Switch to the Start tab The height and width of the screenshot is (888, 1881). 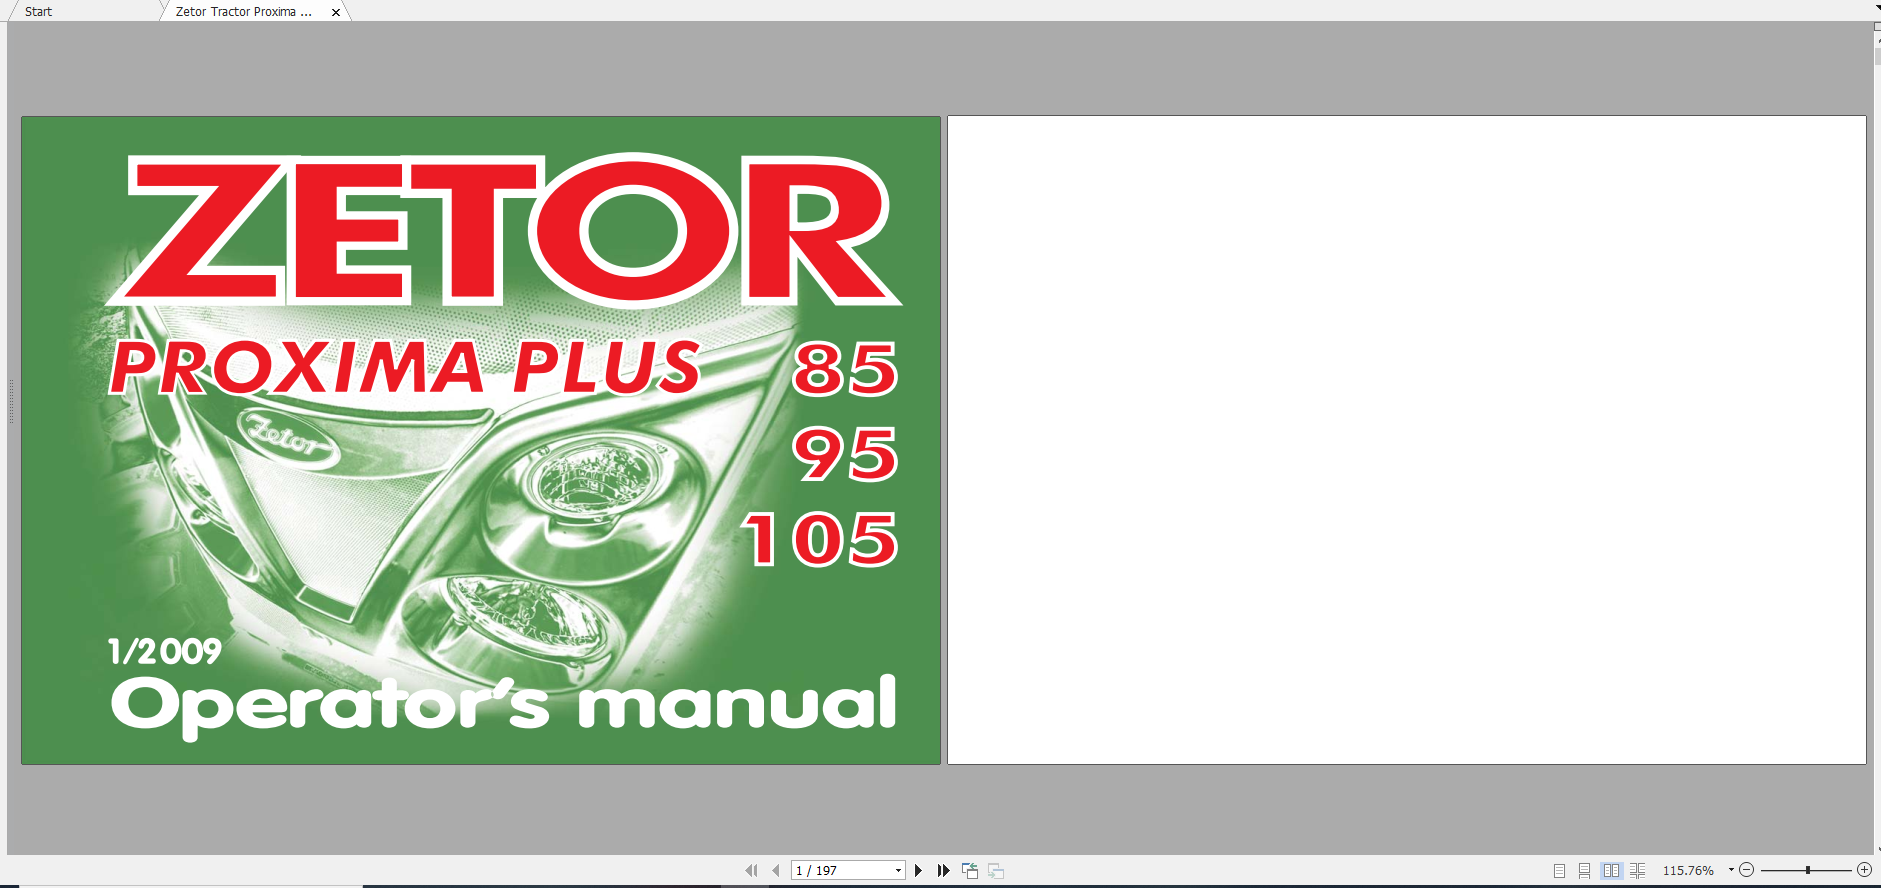point(38,12)
